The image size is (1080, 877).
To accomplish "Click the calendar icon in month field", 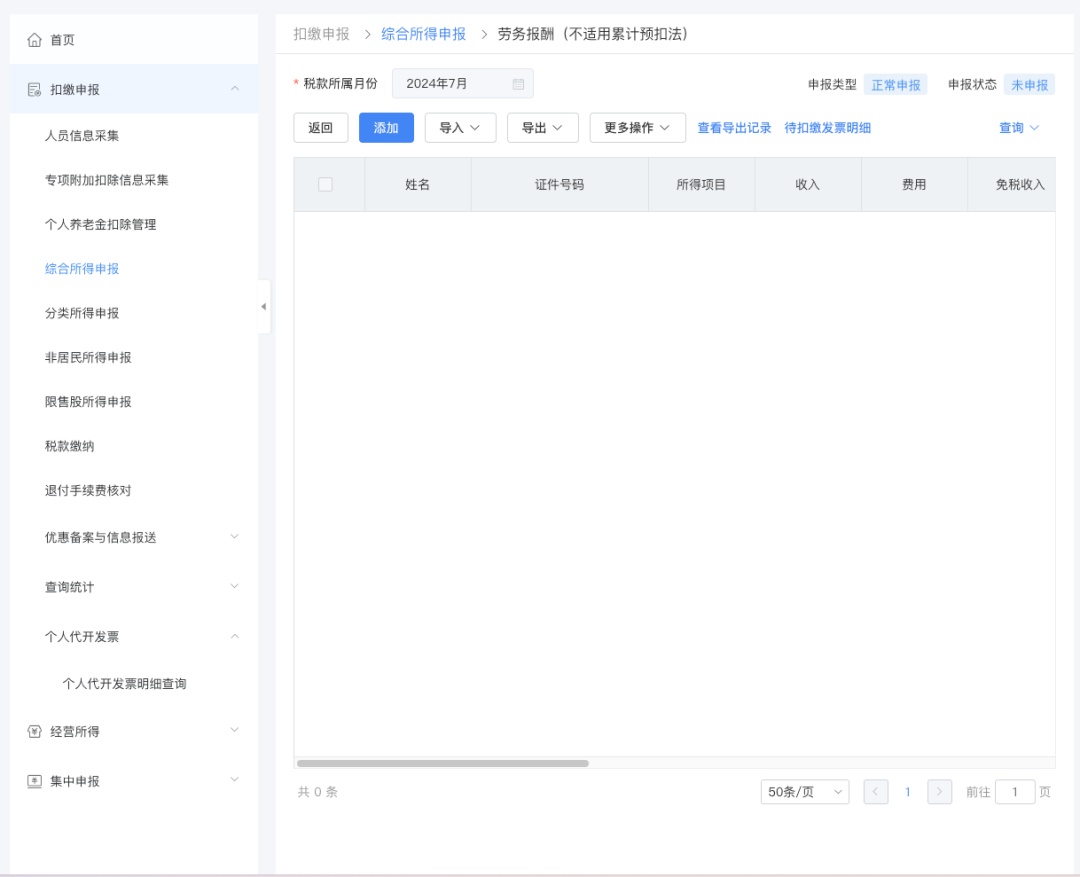I will point(518,84).
